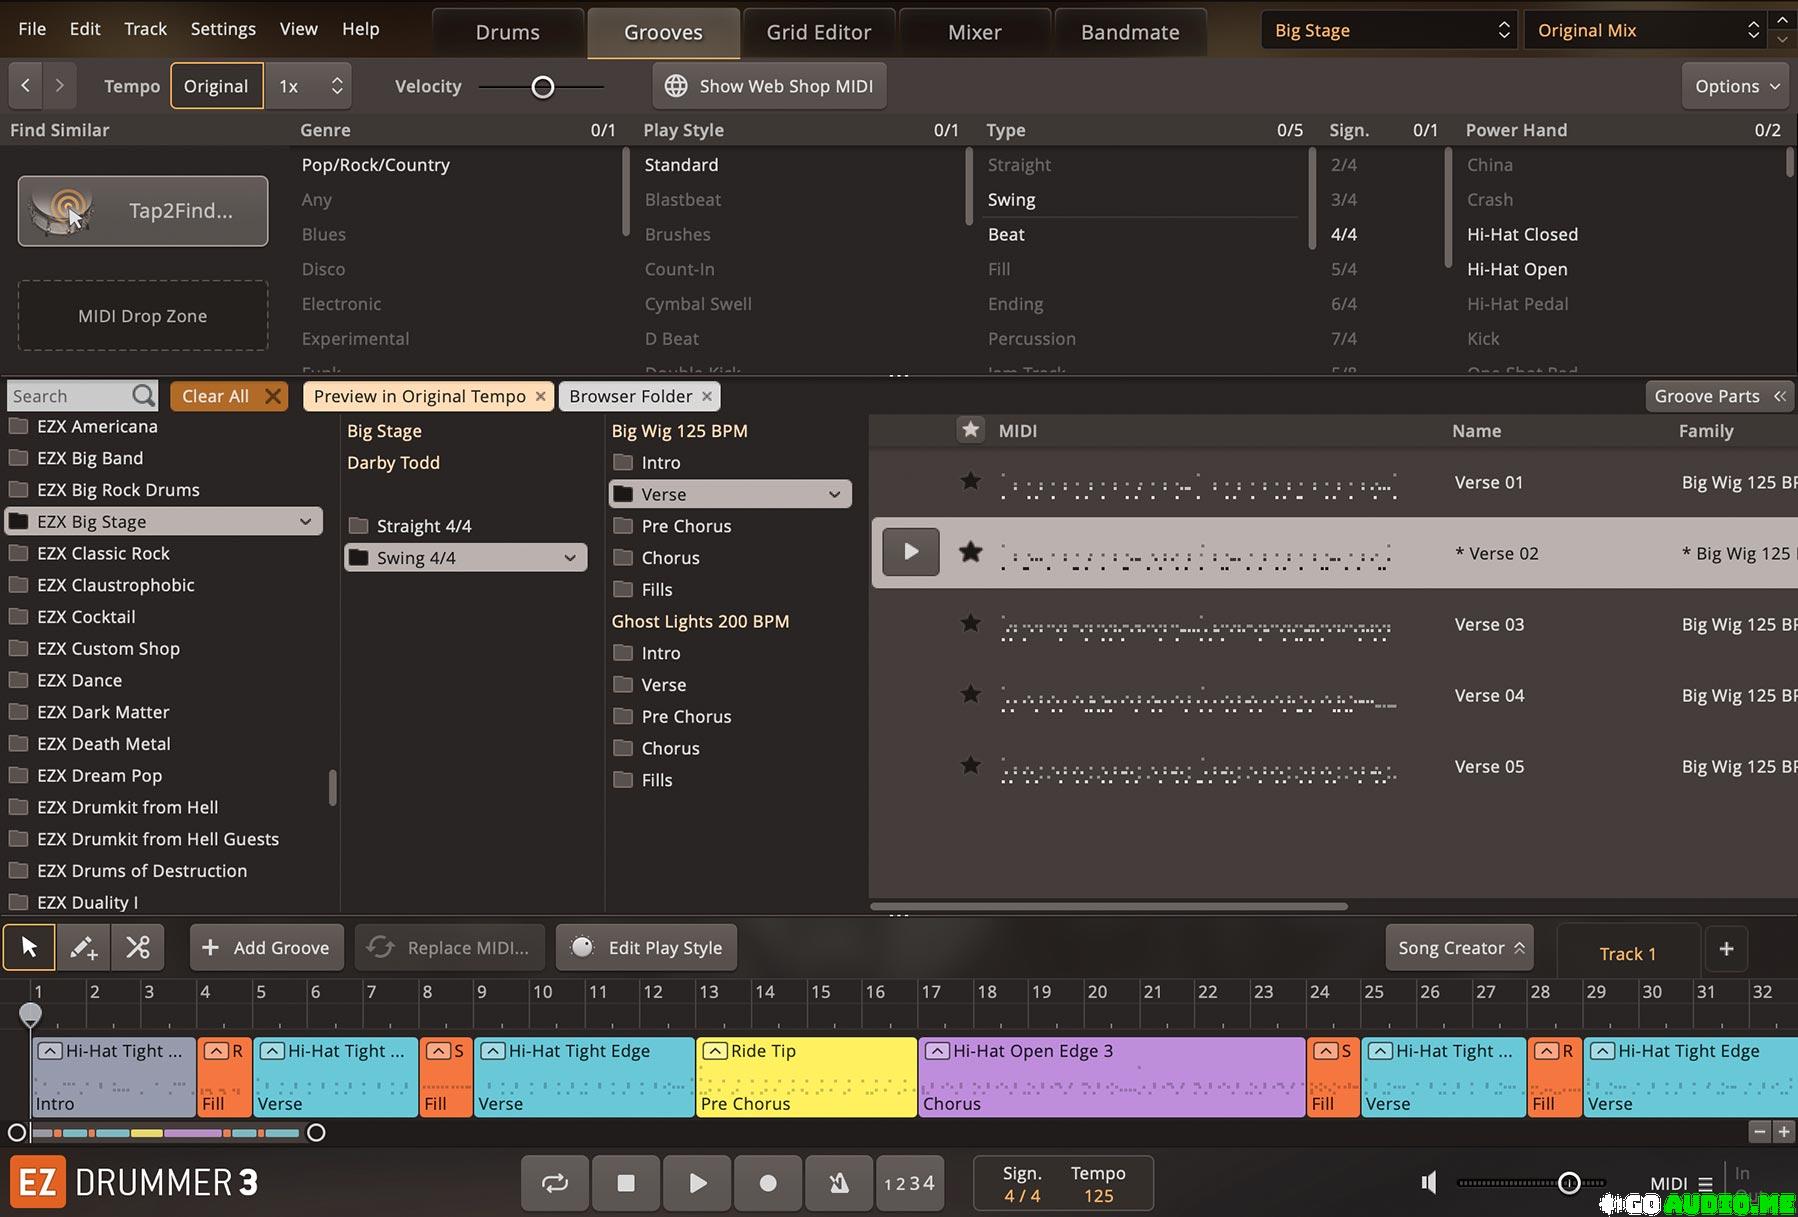1798x1217 pixels.
Task: Click the Replace MIDI button
Action: coord(449,948)
